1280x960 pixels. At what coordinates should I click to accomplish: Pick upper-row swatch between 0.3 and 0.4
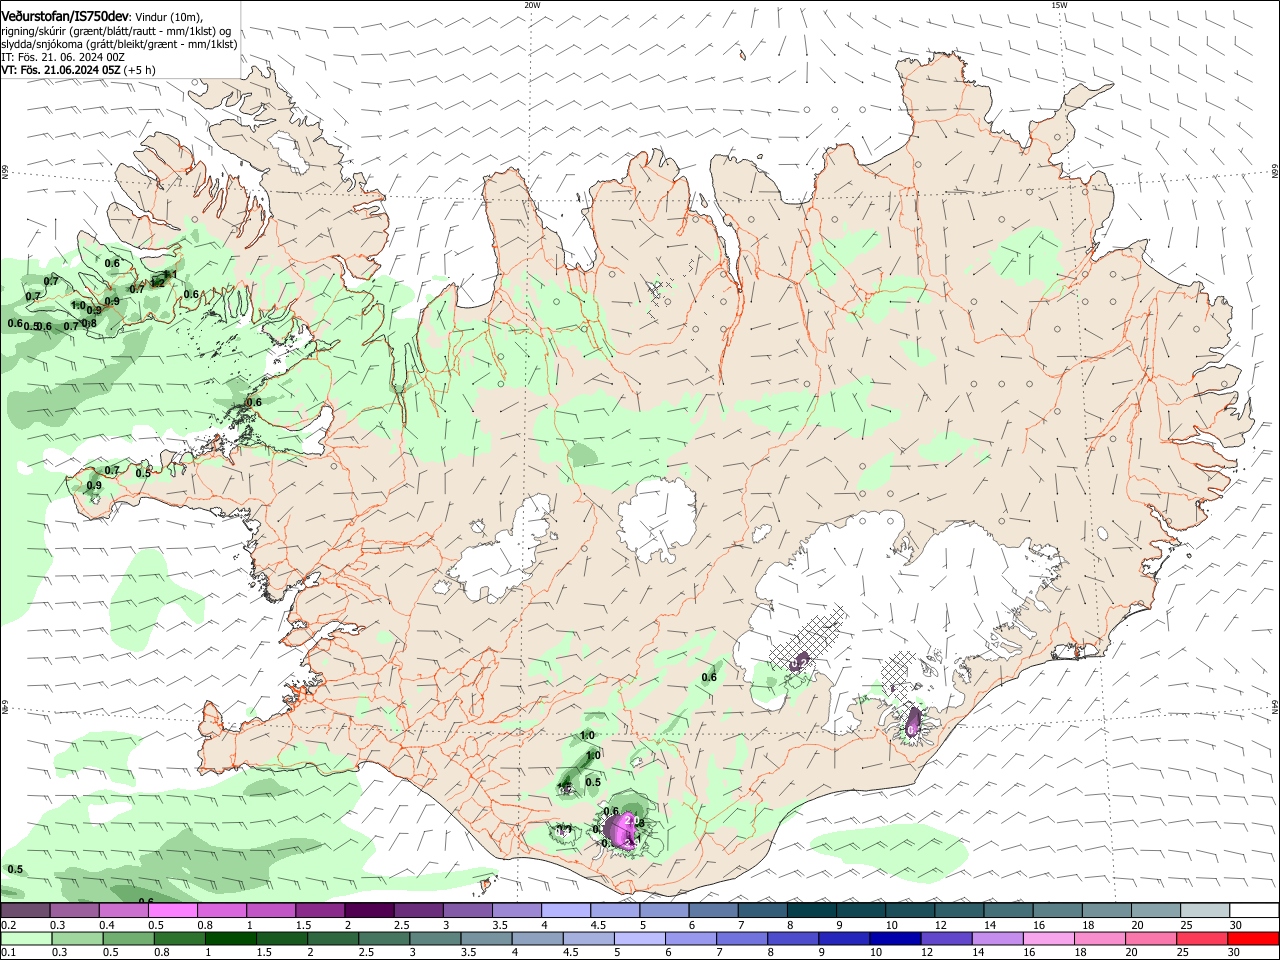(74, 910)
